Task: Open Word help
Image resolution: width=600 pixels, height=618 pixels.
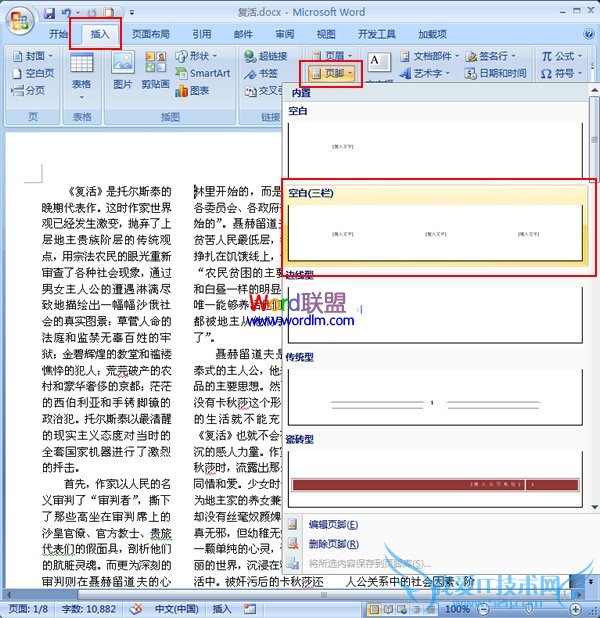Action: [589, 34]
